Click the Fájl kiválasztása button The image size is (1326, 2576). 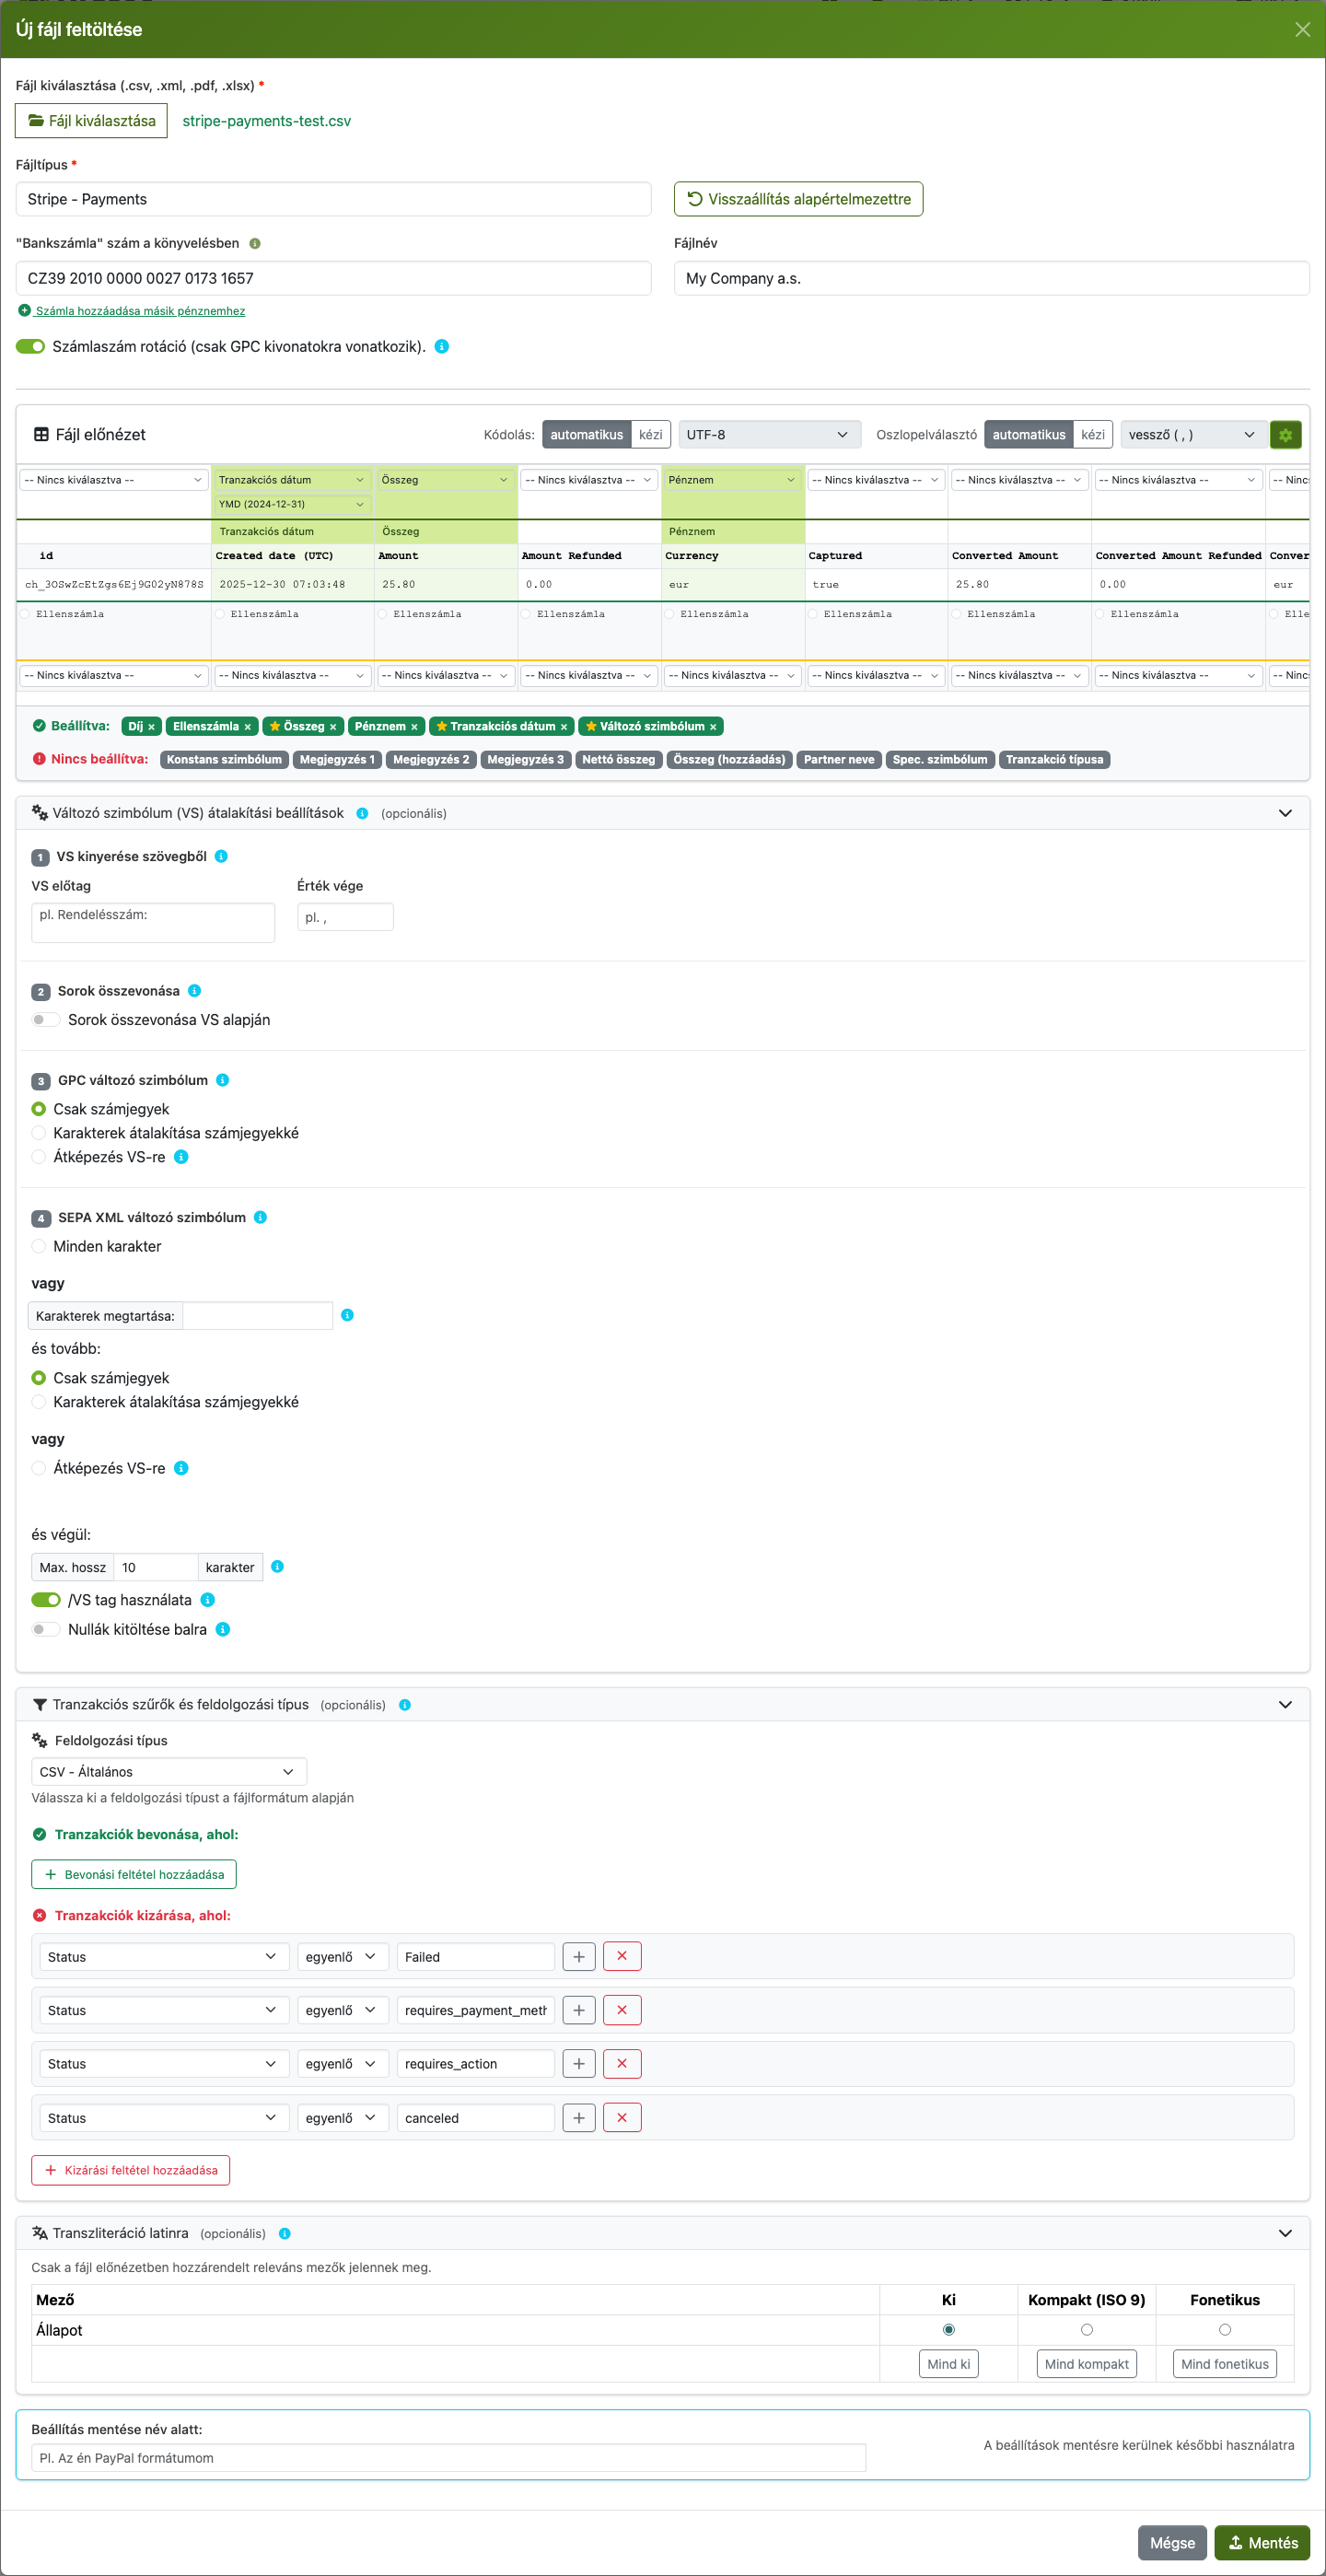point(92,121)
